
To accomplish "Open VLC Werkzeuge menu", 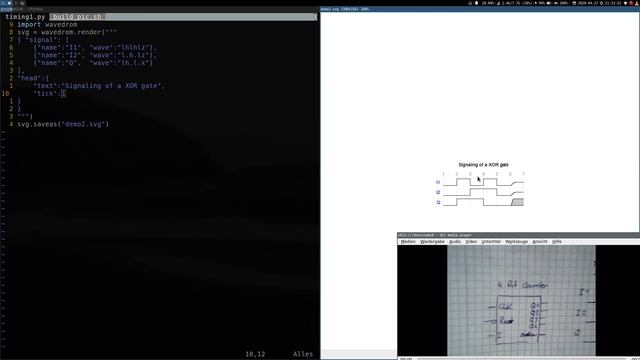I will click(516, 242).
